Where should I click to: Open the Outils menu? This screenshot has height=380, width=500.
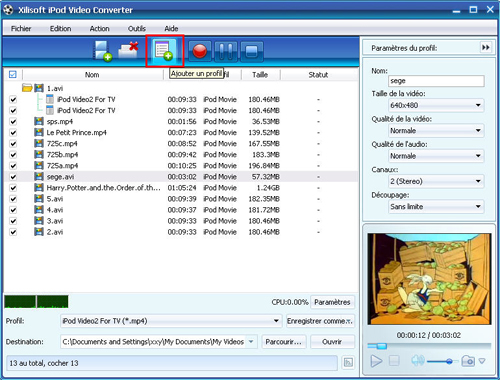(137, 29)
